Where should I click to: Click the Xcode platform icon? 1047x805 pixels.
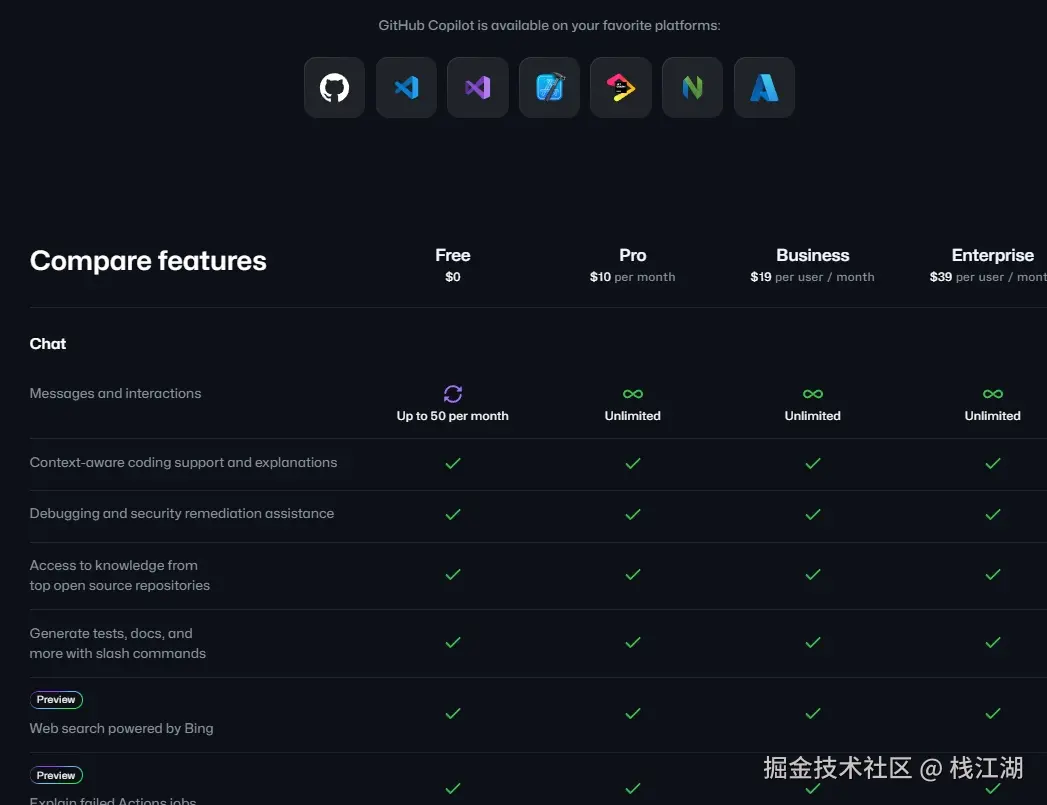(x=550, y=87)
